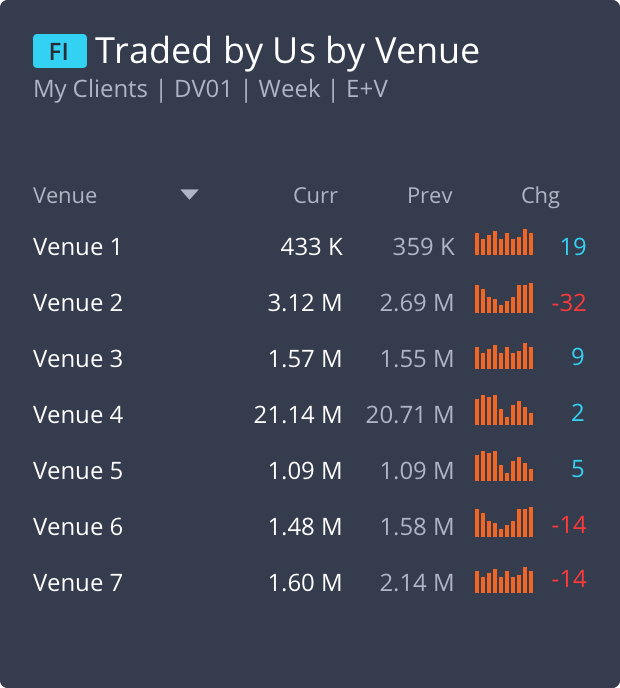Image resolution: width=620 pixels, height=688 pixels.
Task: Select the DV01 measure option
Action: point(203,89)
